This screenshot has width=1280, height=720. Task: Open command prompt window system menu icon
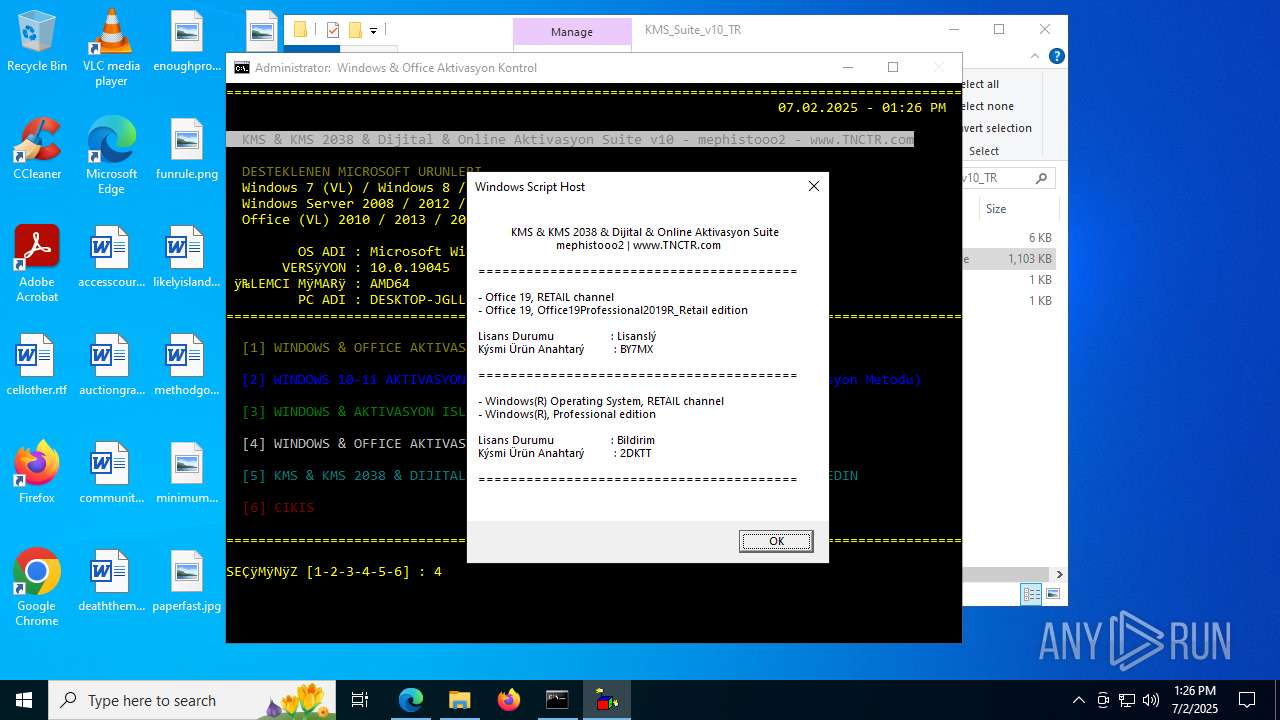(242, 68)
